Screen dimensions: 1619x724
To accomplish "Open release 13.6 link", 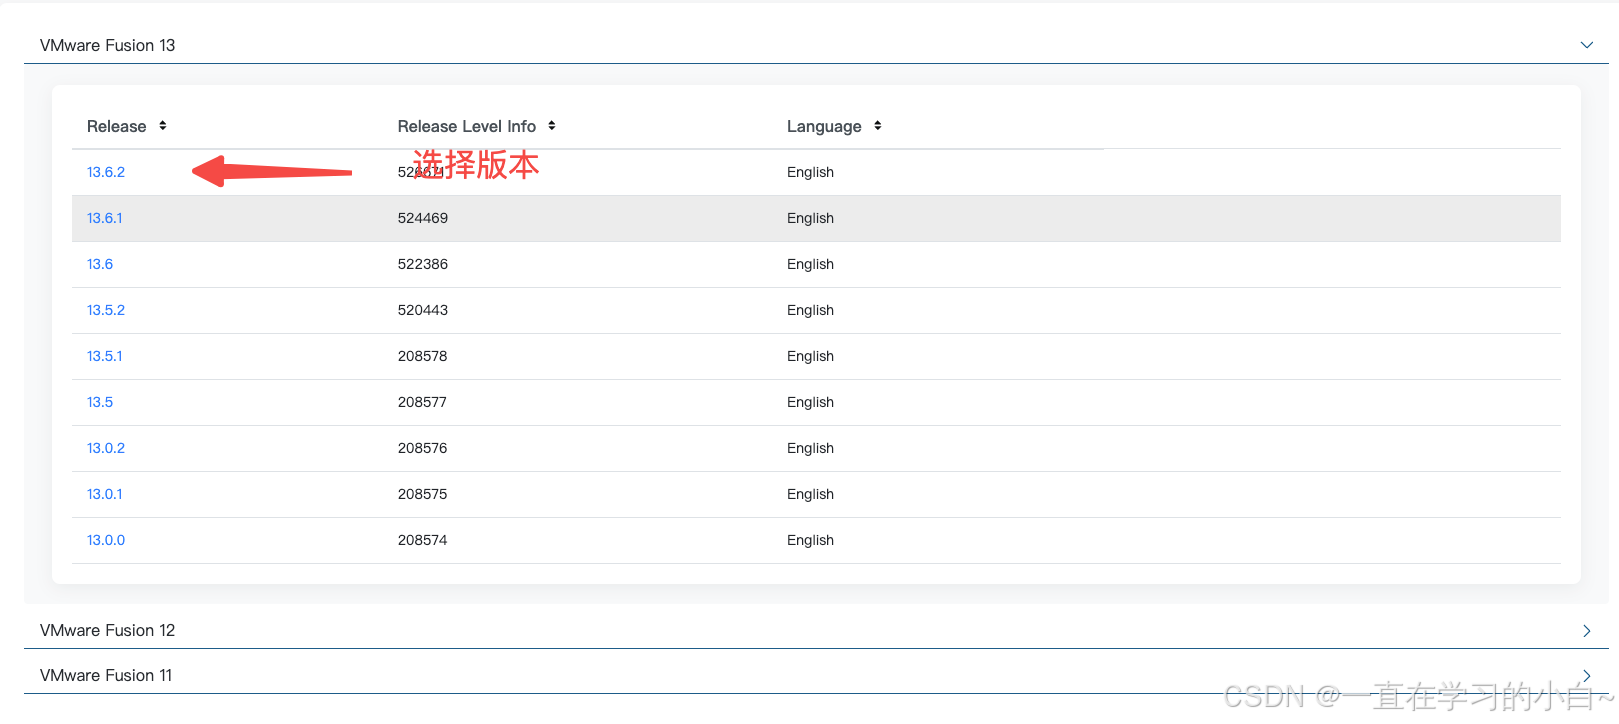I will [100, 264].
